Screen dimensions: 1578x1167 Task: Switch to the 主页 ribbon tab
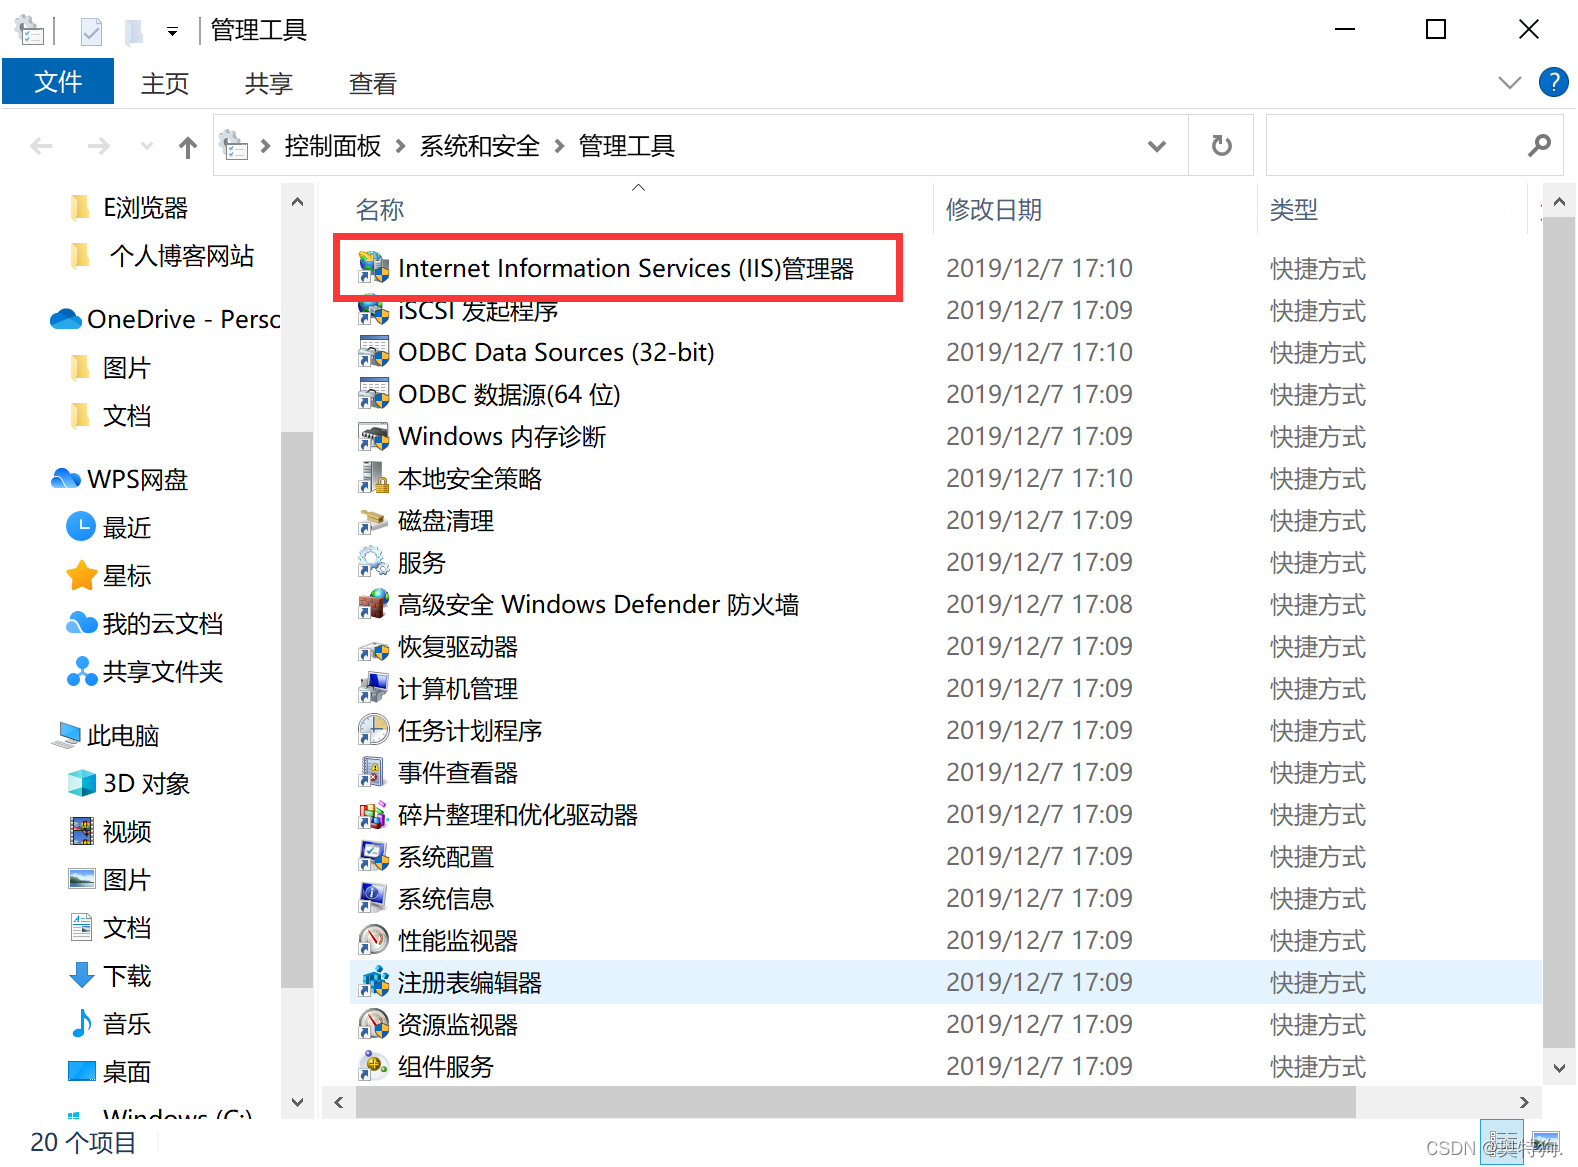click(x=165, y=83)
